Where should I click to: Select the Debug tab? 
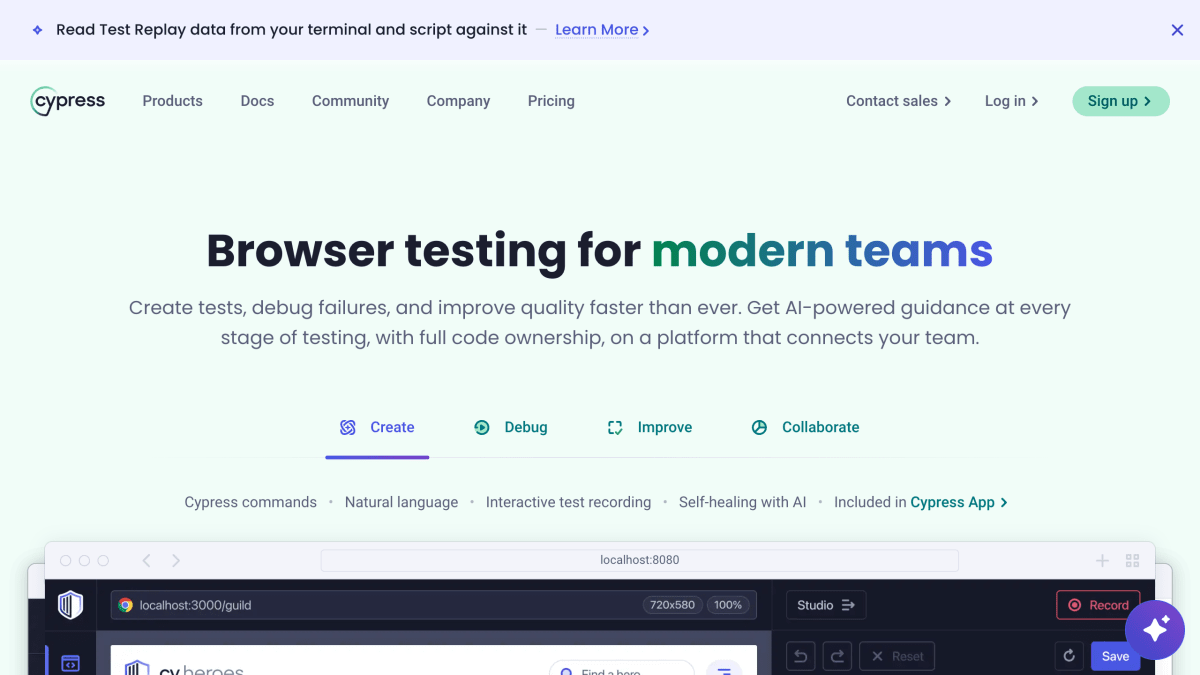511,427
